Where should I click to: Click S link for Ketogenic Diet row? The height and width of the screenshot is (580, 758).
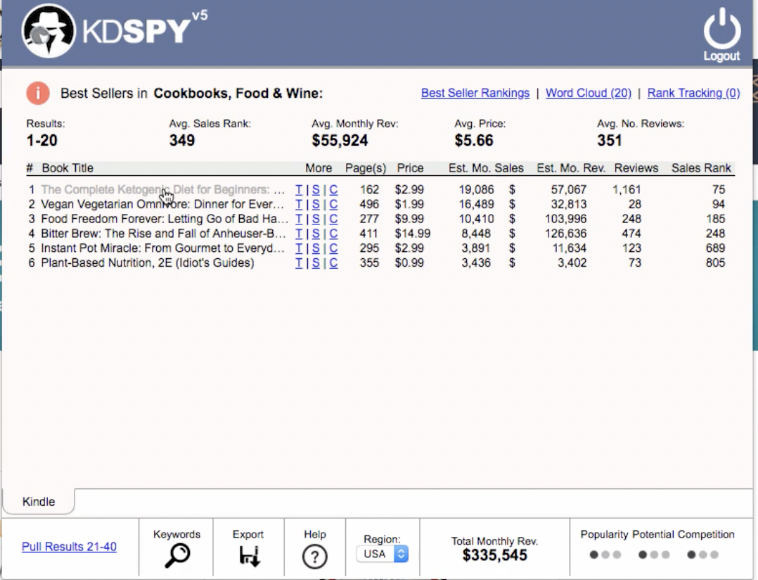click(x=316, y=190)
